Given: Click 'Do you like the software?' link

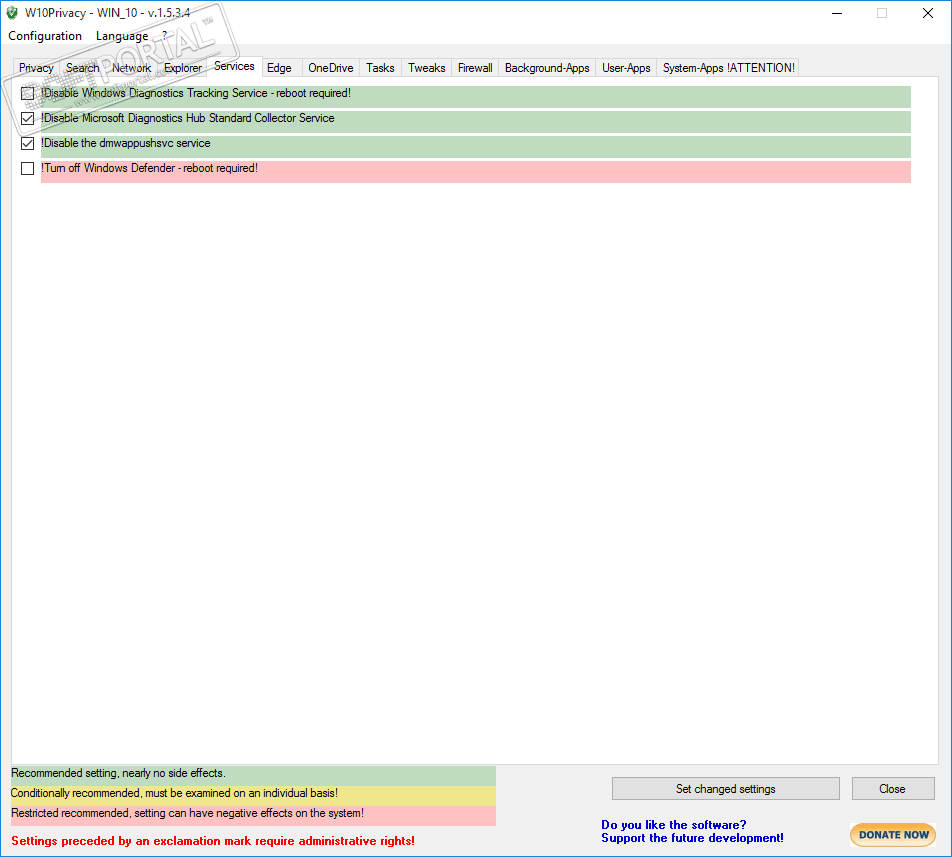Looking at the screenshot, I should pyautogui.click(x=673, y=825).
